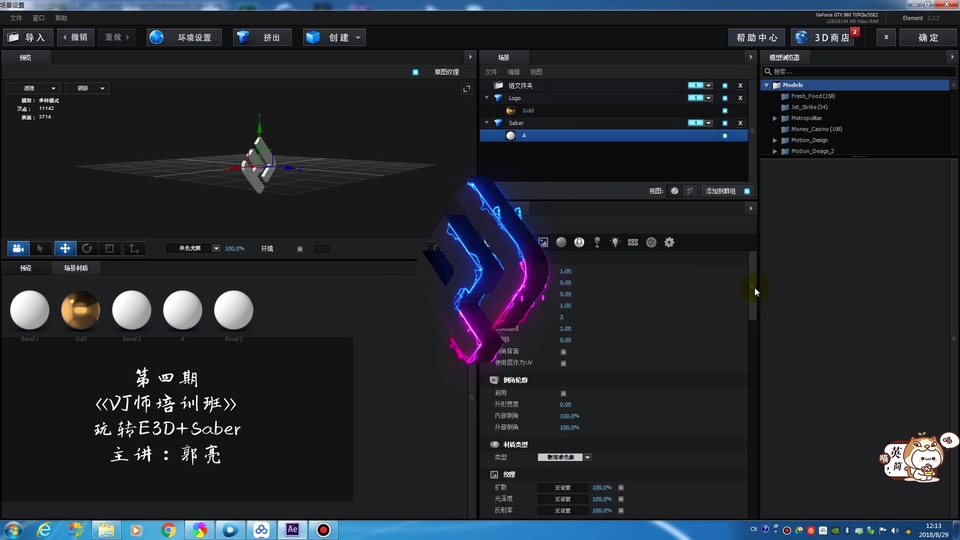
Task: Expand the Metropolitan folder
Action: 775,118
